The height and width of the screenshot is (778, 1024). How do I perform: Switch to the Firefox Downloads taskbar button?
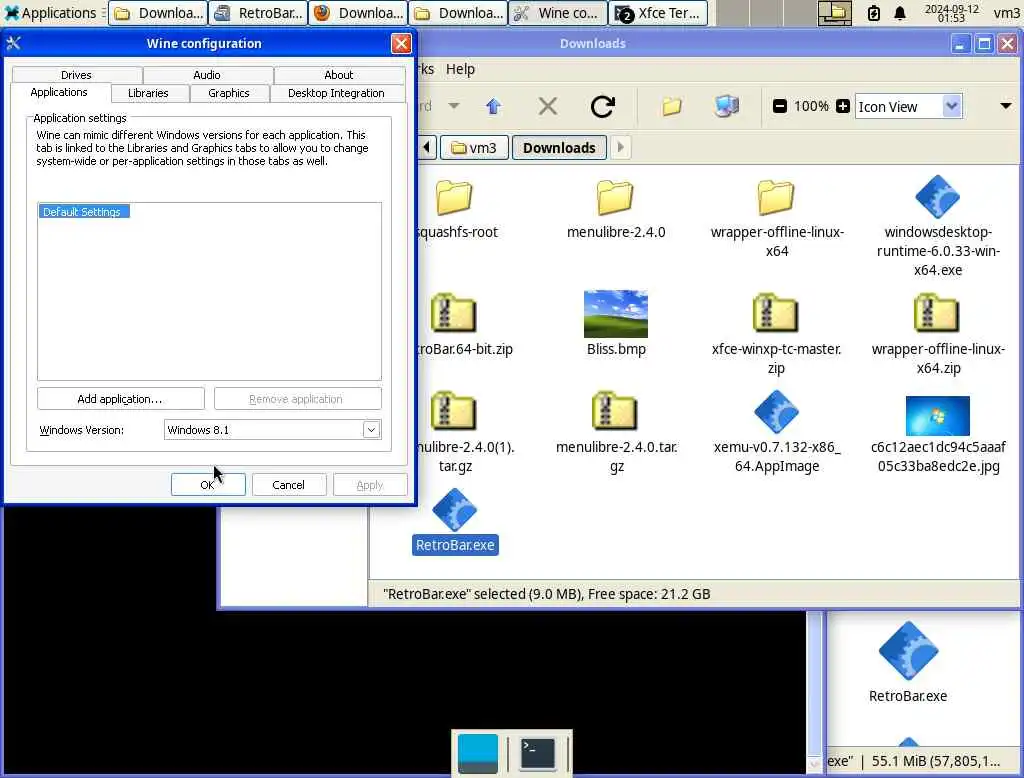coord(359,13)
